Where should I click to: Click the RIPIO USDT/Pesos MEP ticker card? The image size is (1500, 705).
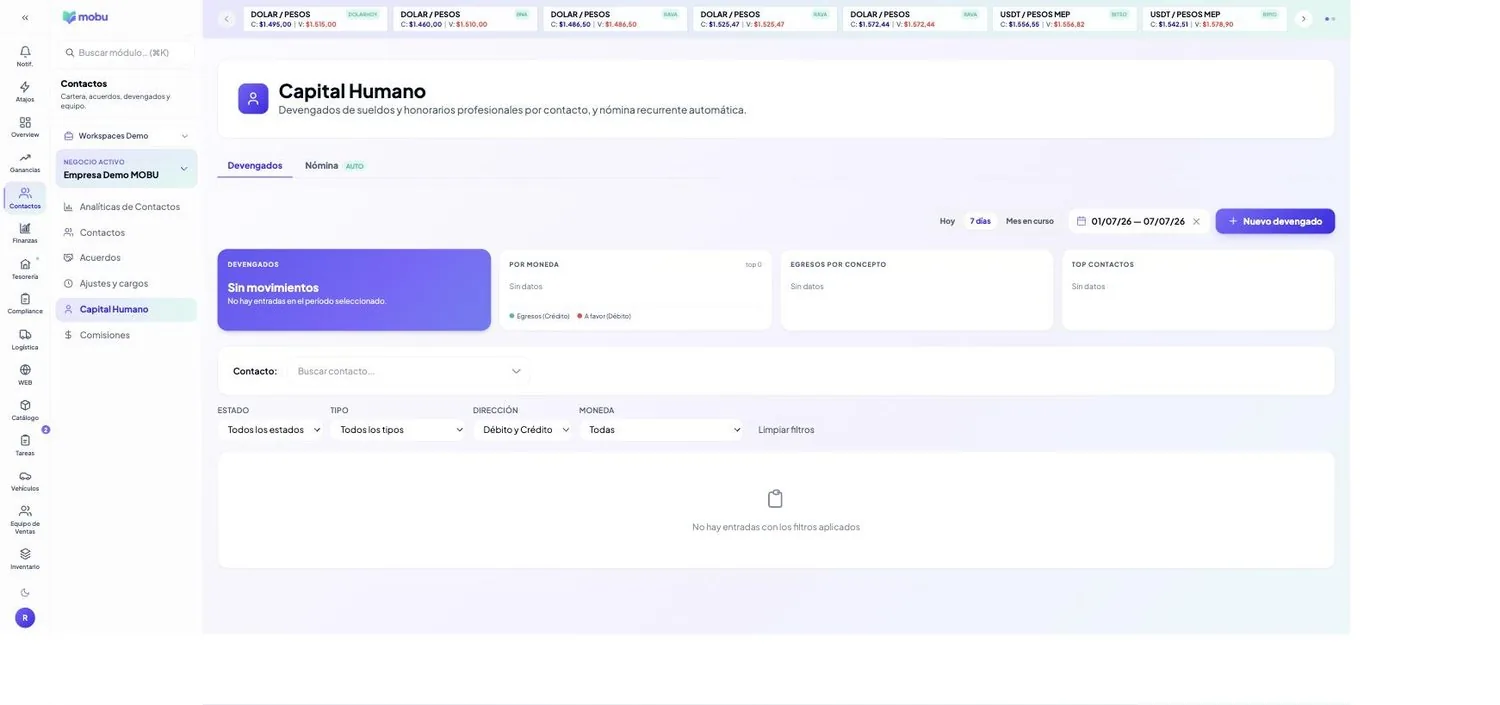[1215, 19]
